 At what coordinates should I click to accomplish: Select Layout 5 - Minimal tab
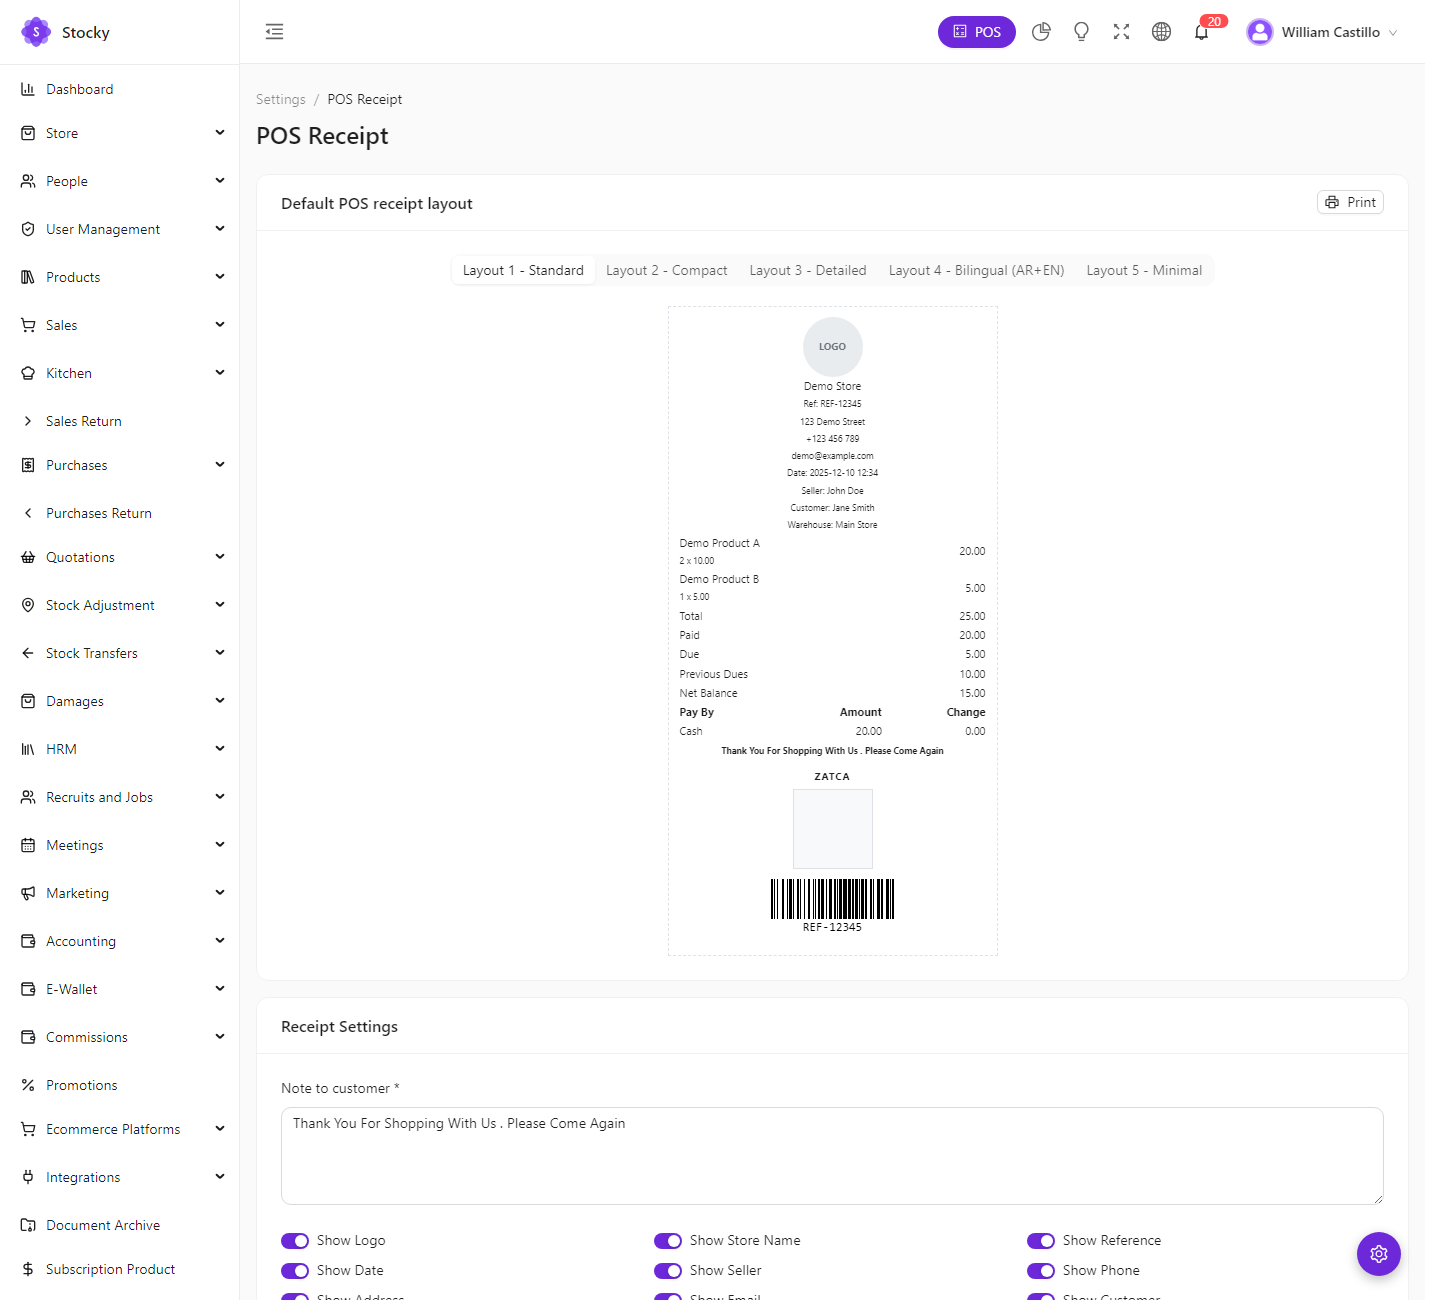pos(1144,270)
